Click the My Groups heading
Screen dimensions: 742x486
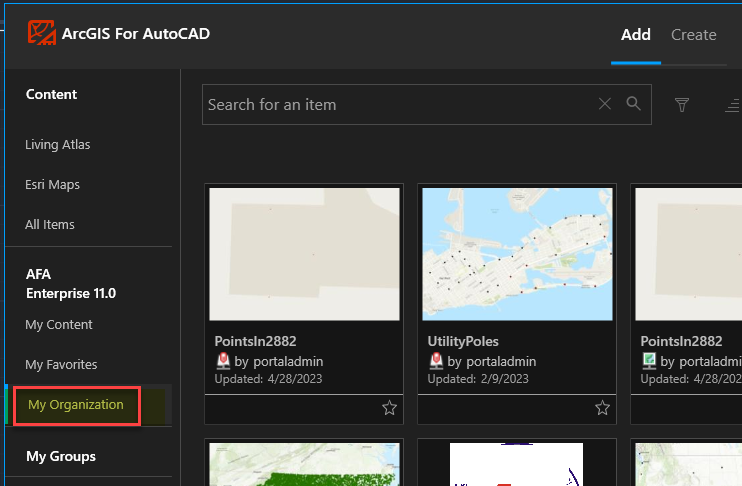[x=61, y=456]
